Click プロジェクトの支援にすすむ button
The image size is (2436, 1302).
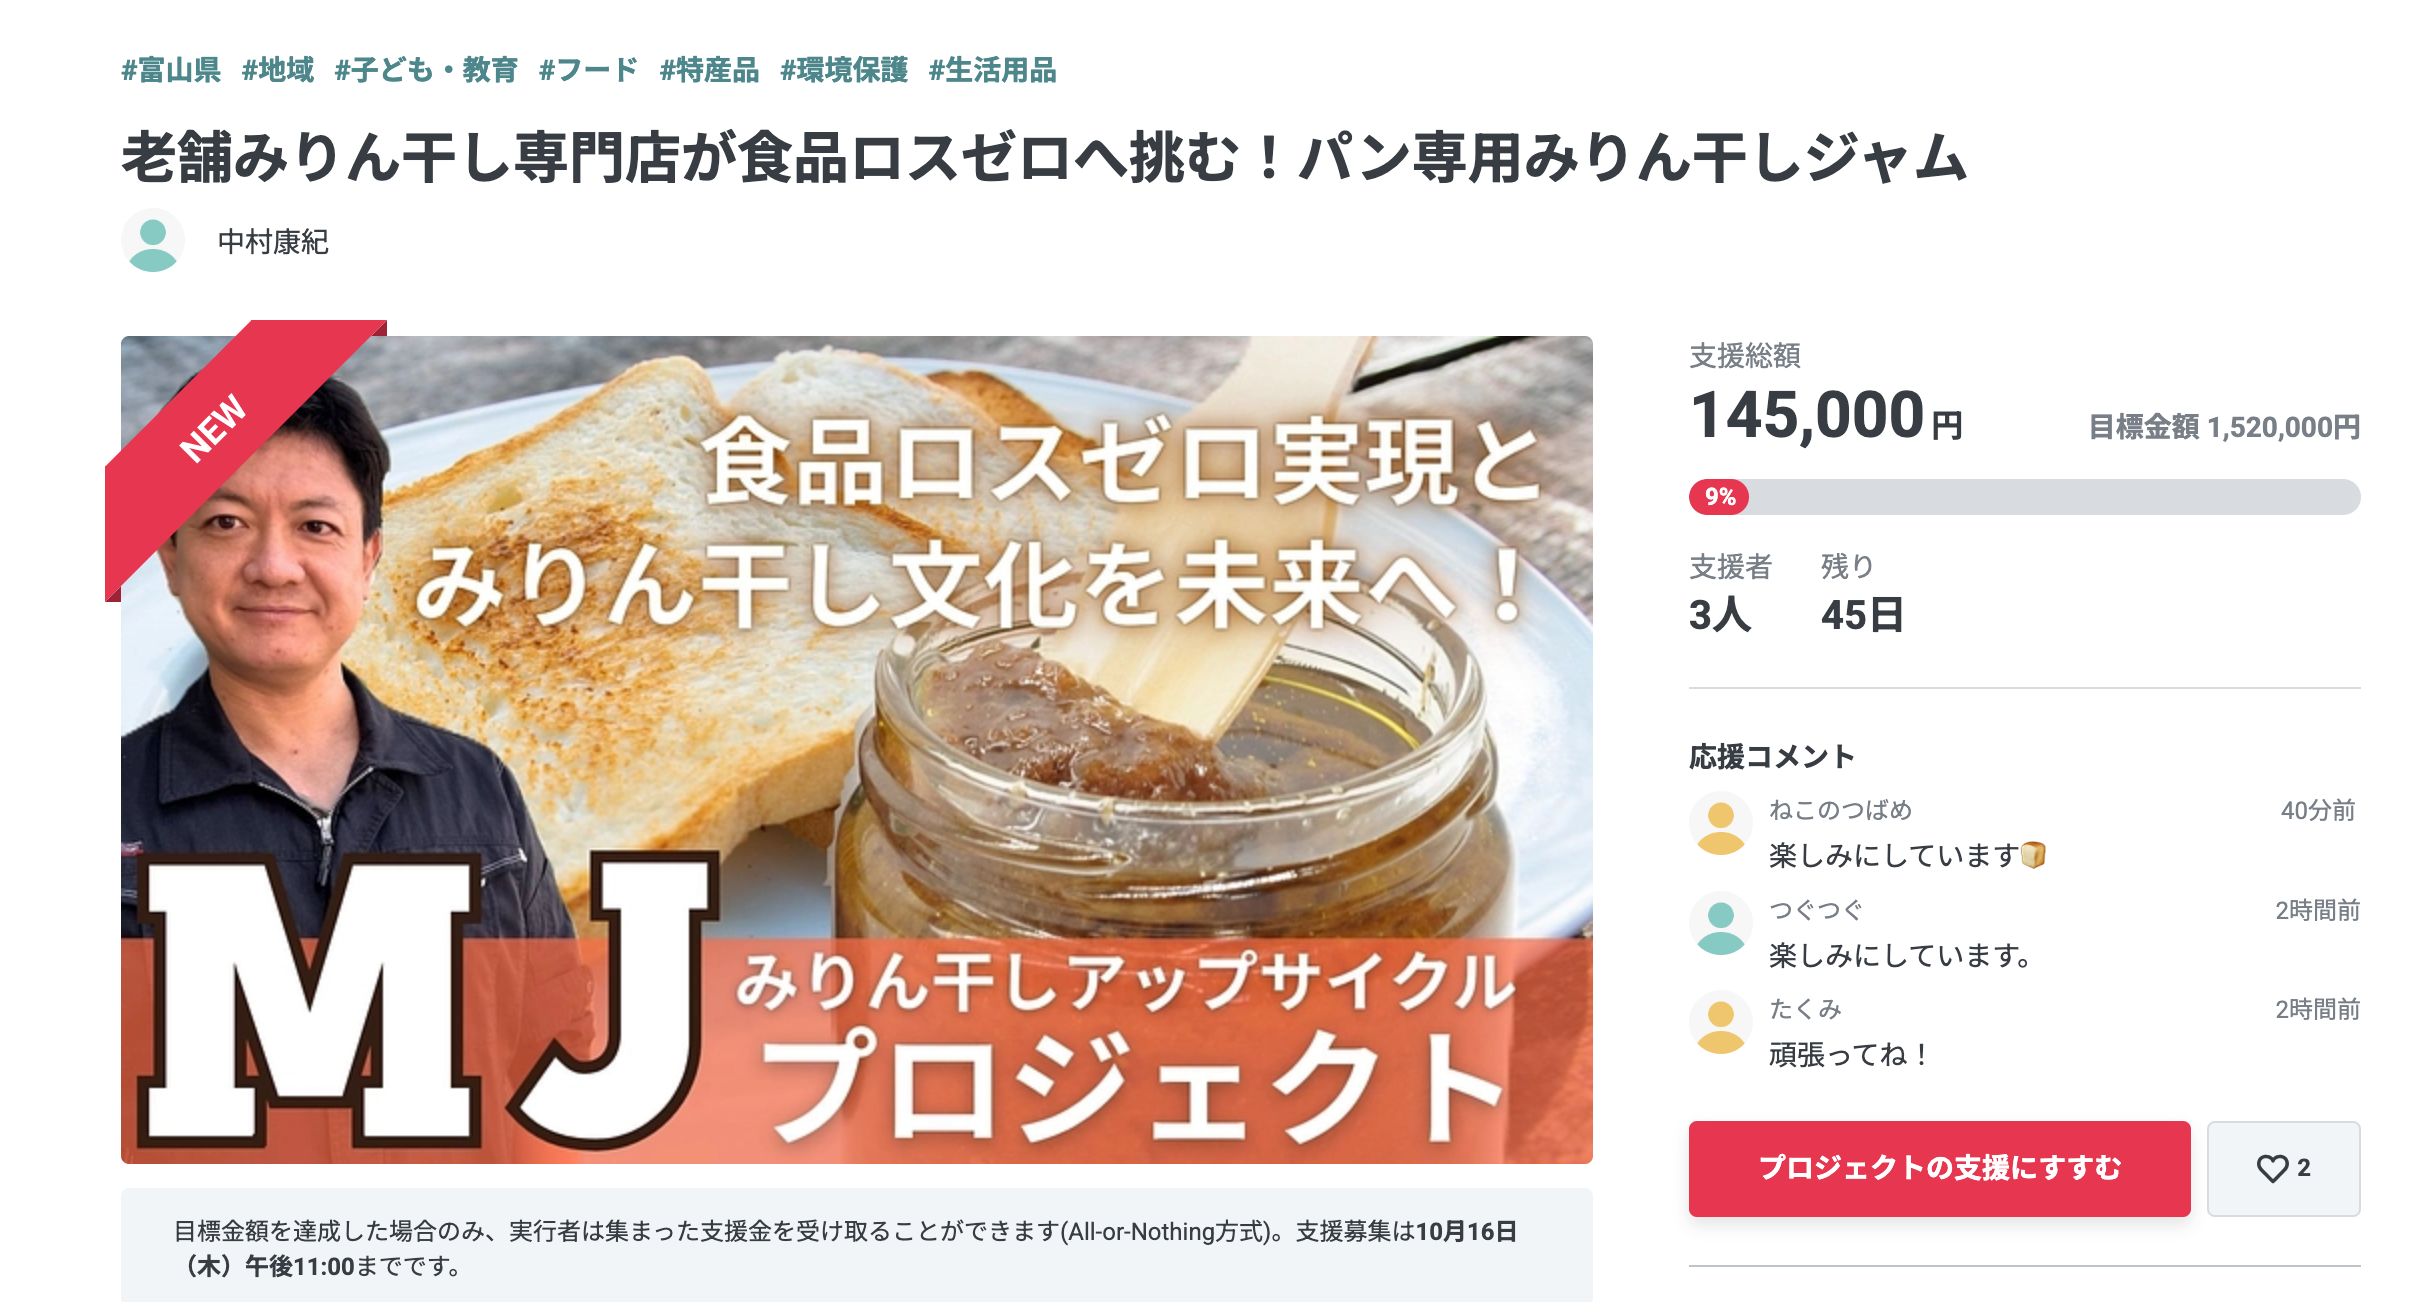(1939, 1168)
